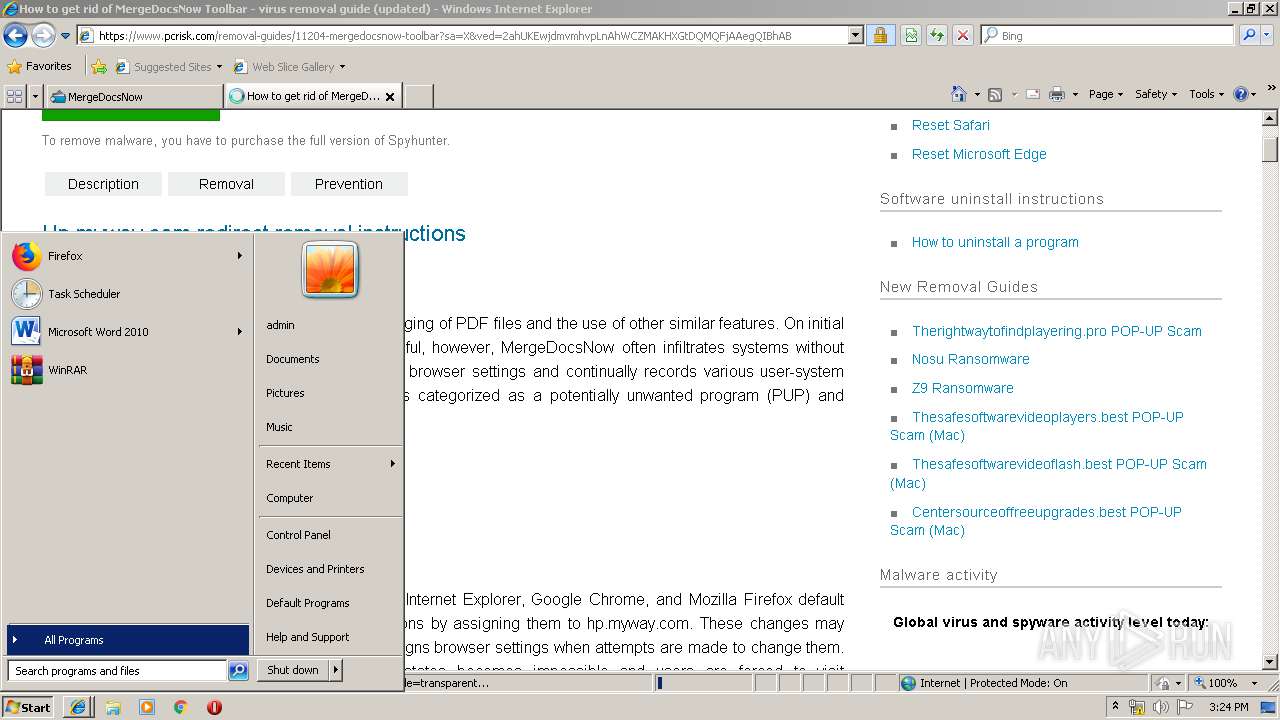Open the Favorites star button
Screen dimensions: 1280x720
[40, 66]
